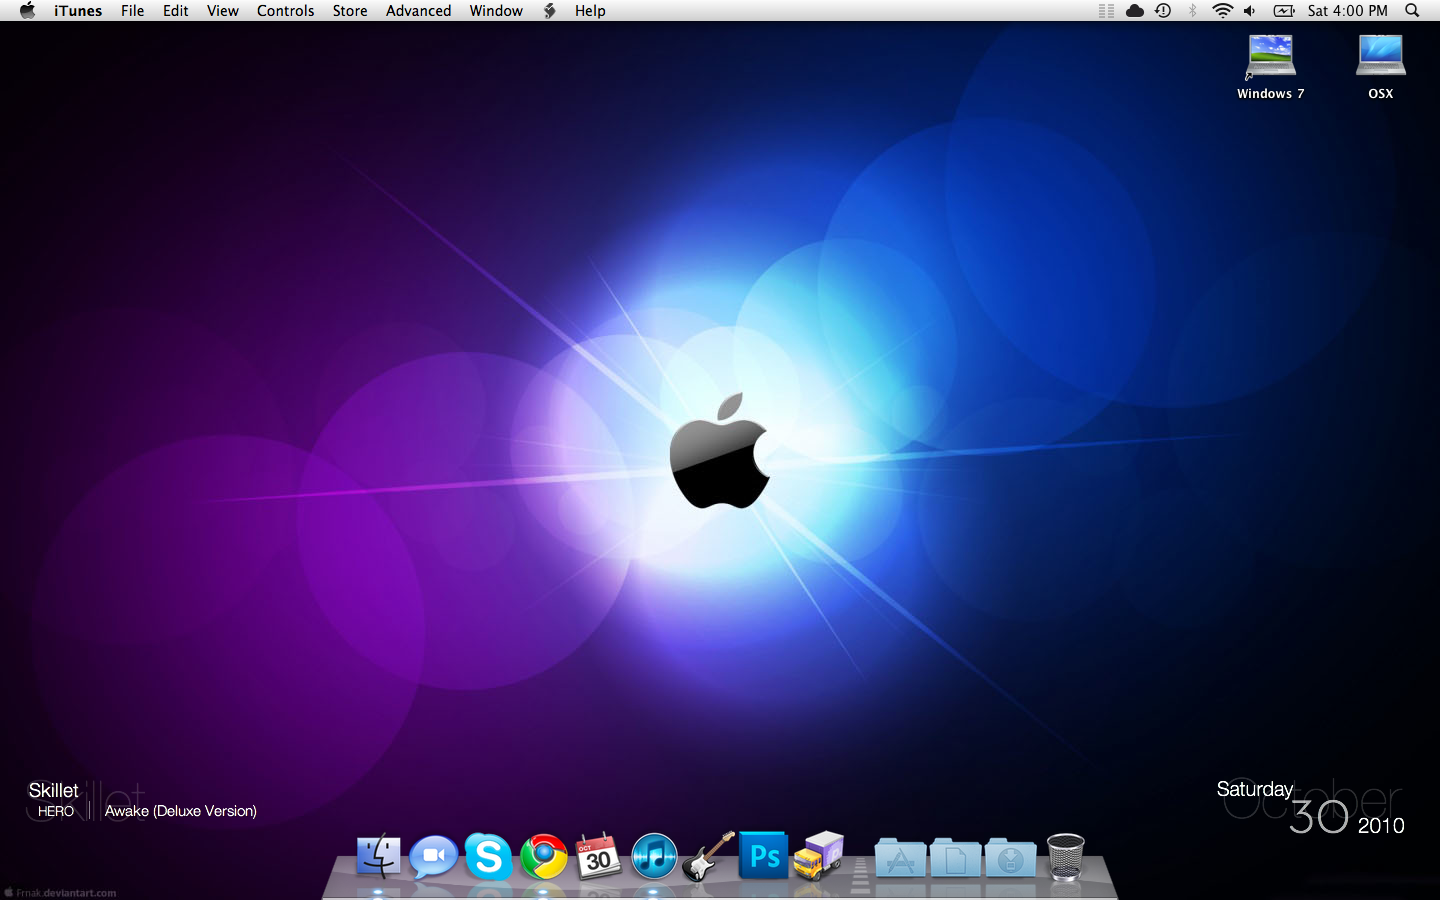
Task: Open Documents folder stack in dock
Action: [955, 858]
